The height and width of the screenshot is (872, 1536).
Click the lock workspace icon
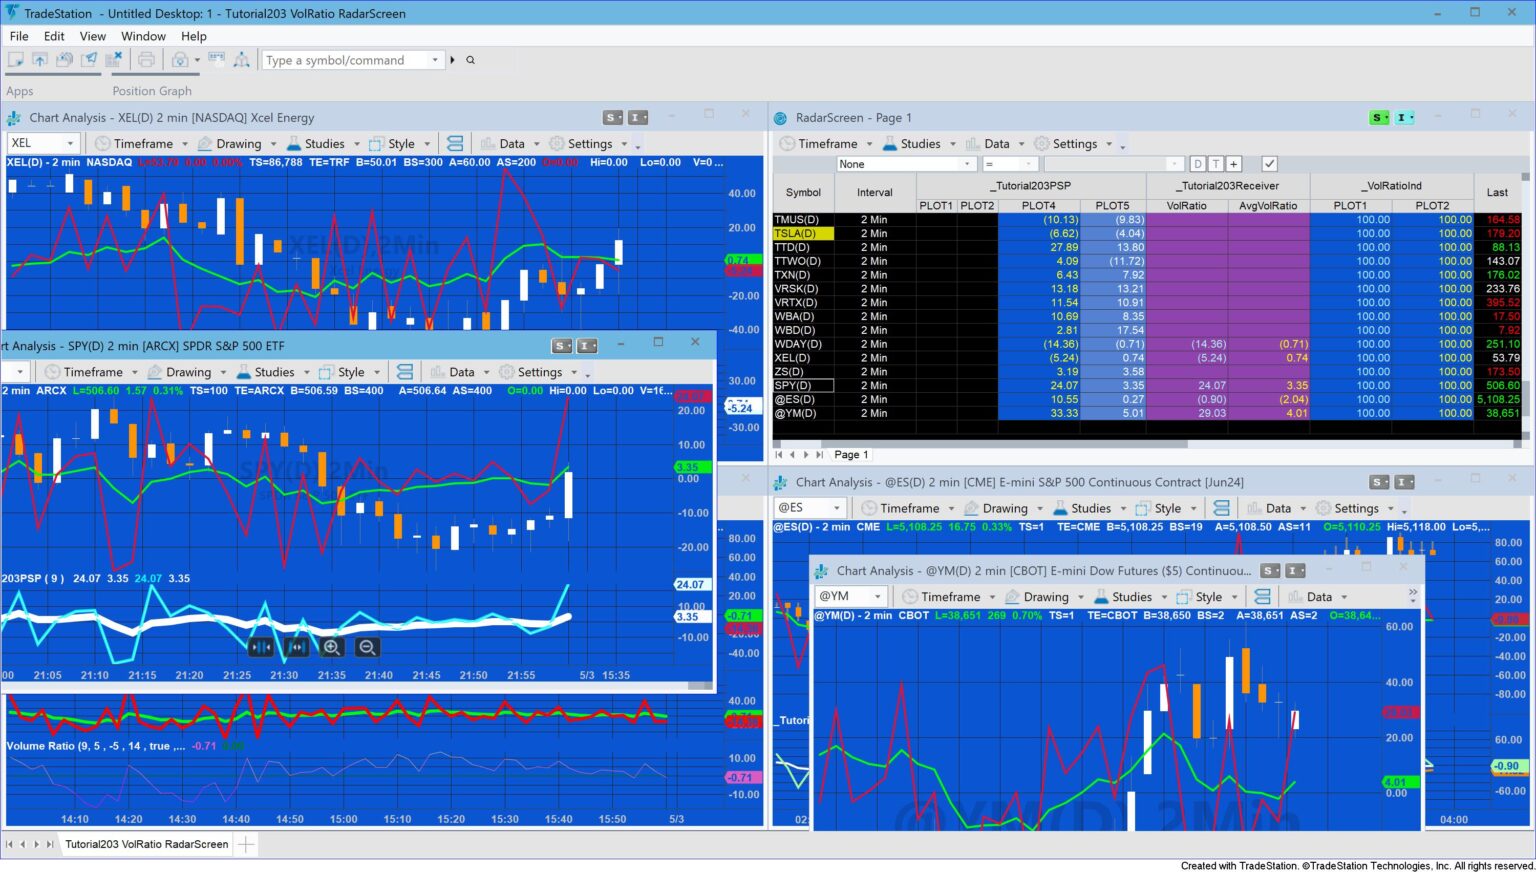pyautogui.click(x=181, y=60)
